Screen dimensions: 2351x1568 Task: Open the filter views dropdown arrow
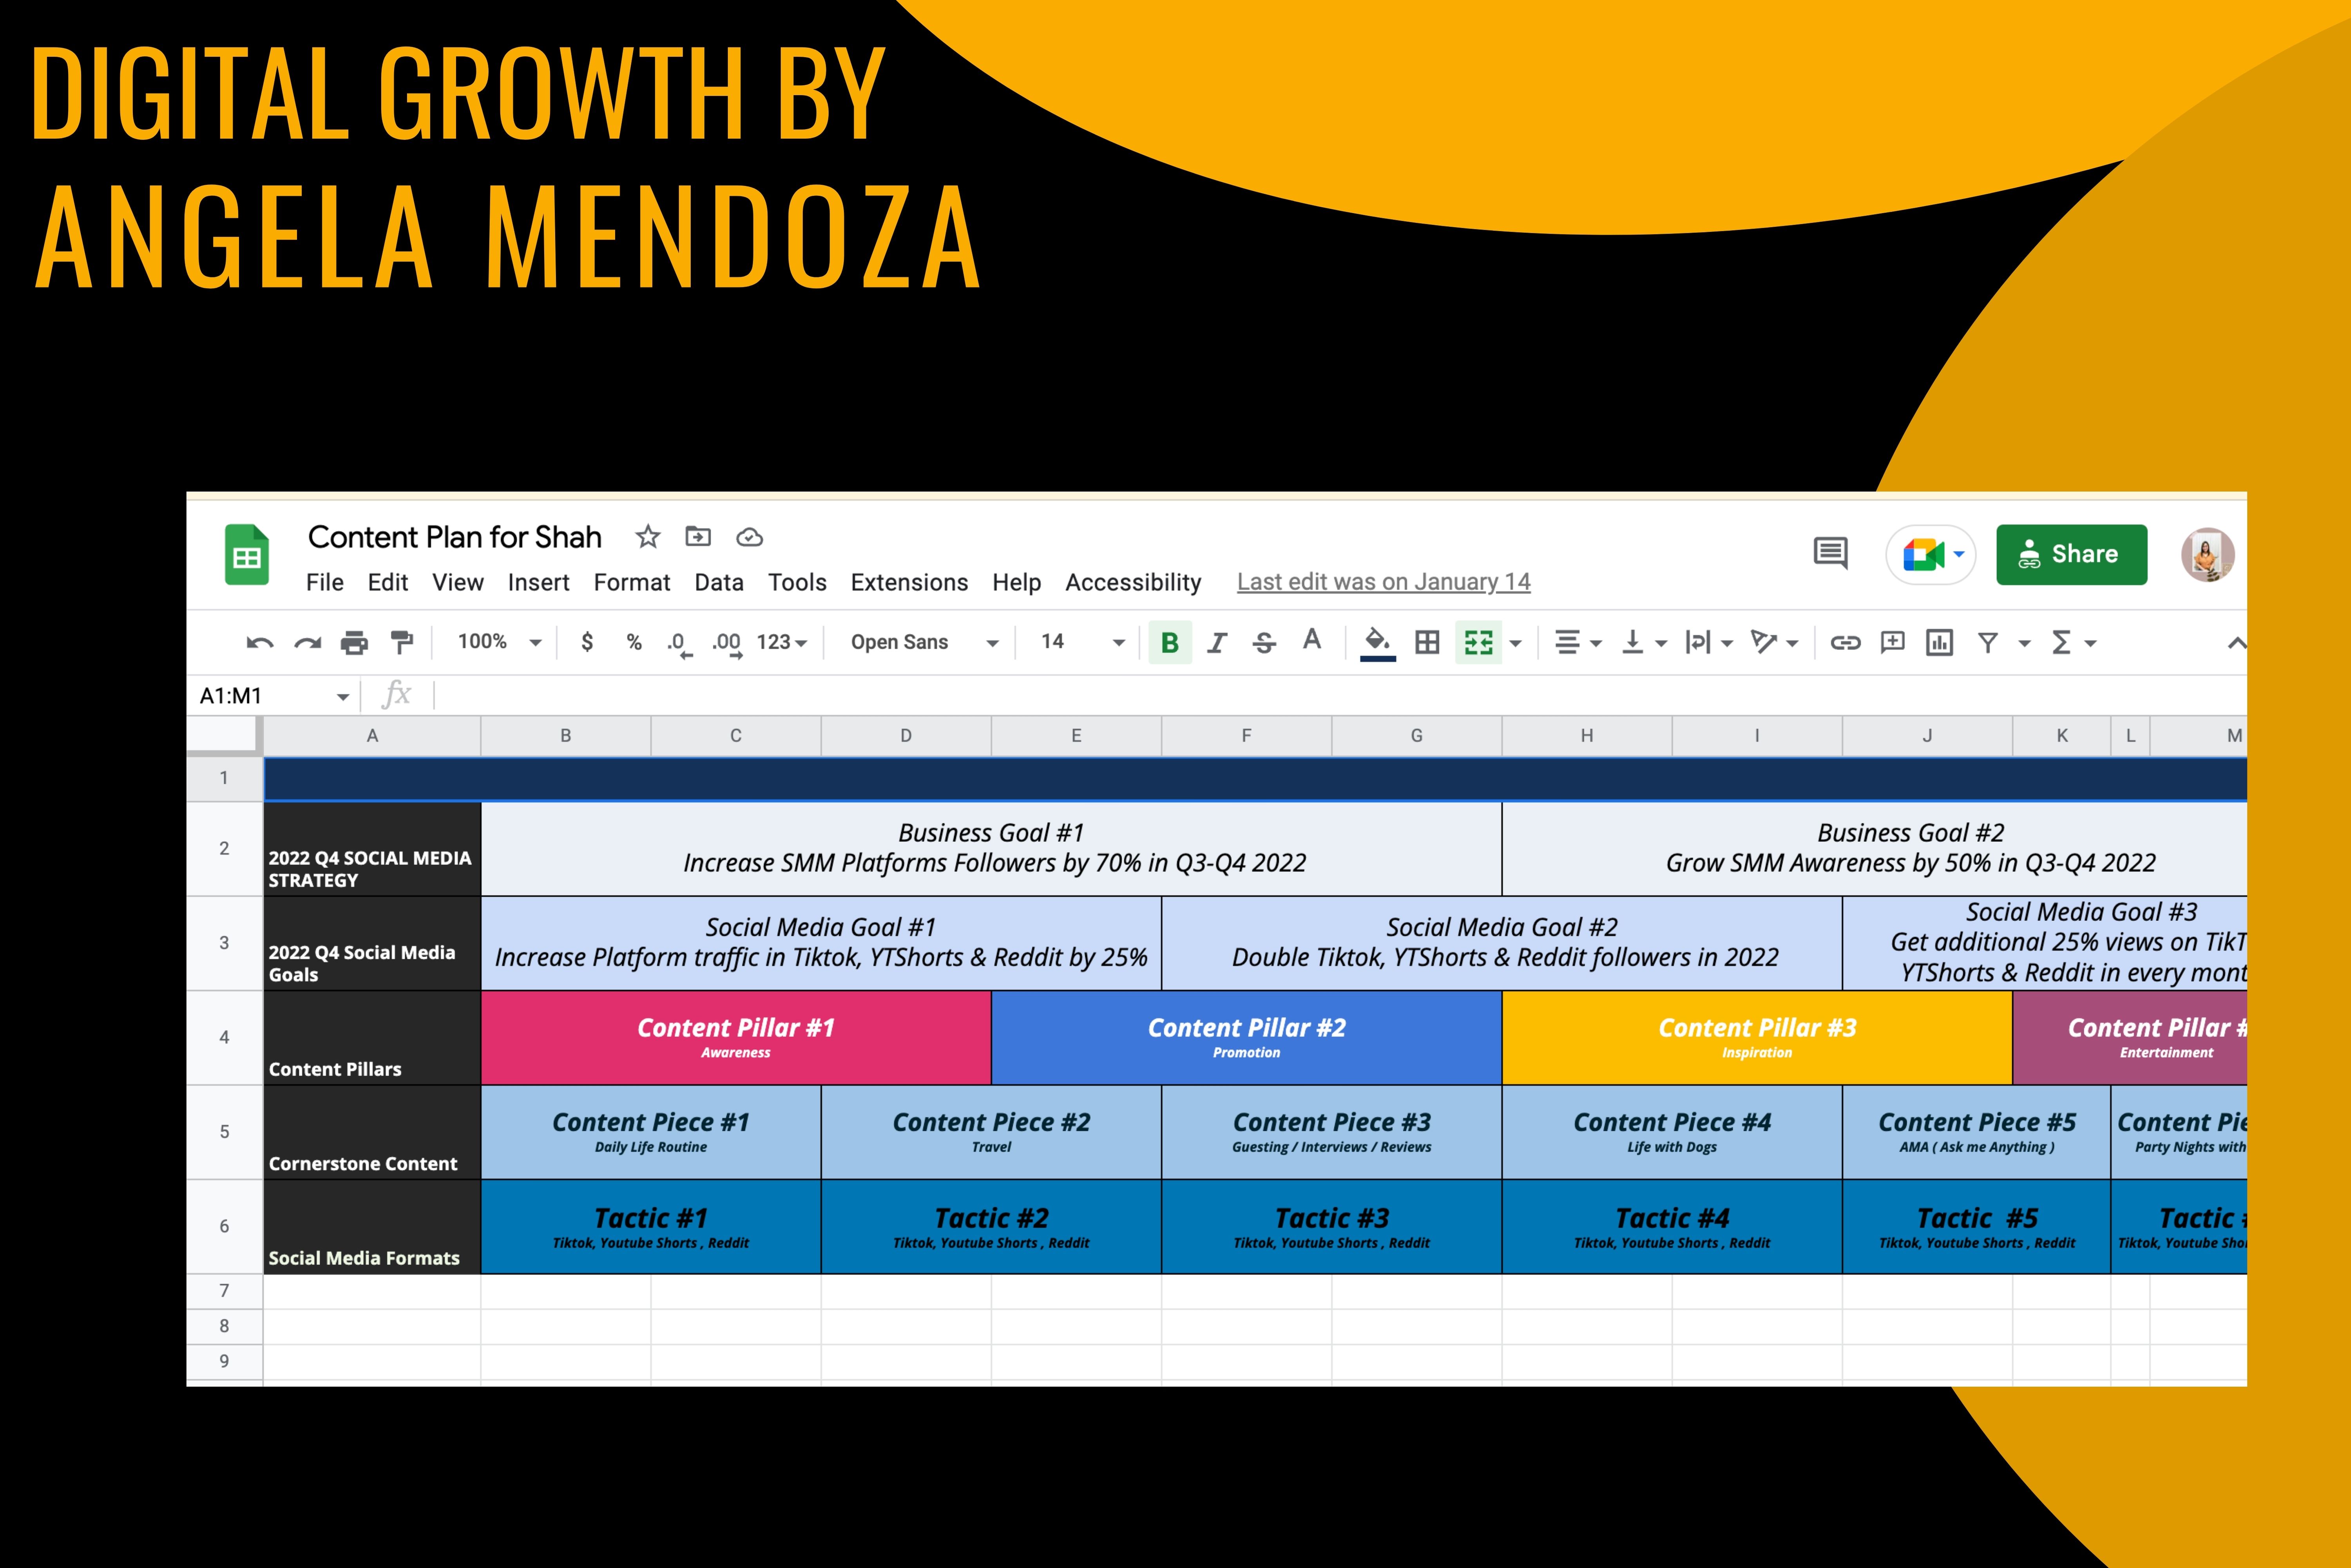(x=2025, y=643)
